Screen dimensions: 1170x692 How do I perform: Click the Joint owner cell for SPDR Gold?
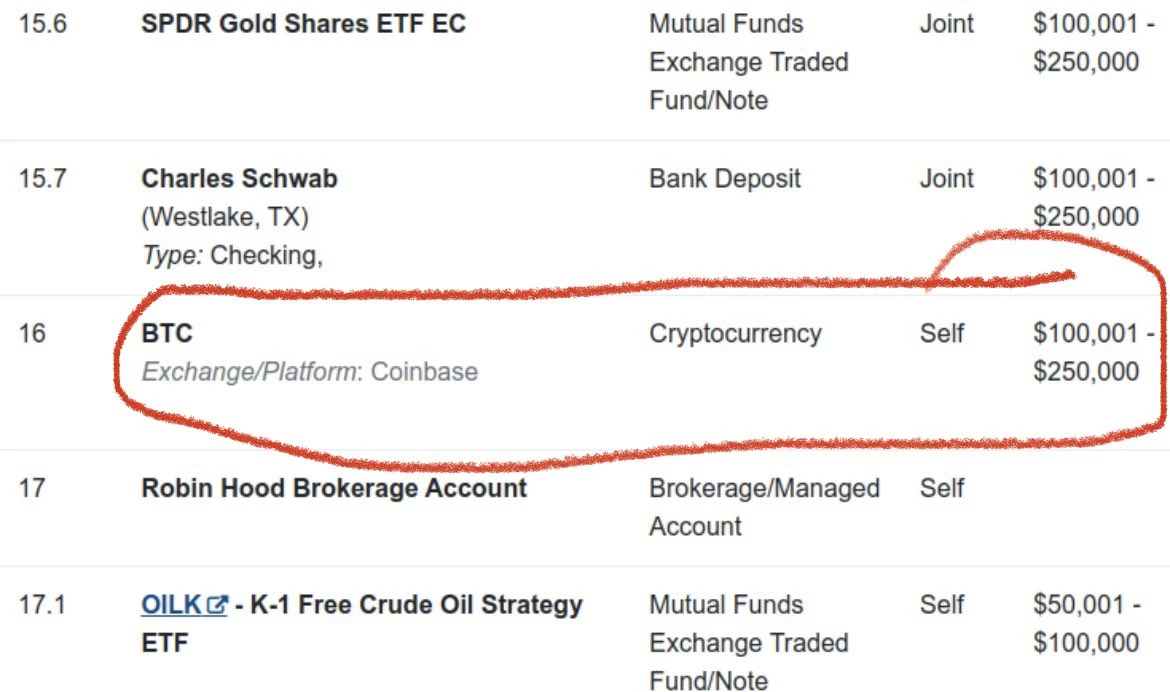point(946,23)
